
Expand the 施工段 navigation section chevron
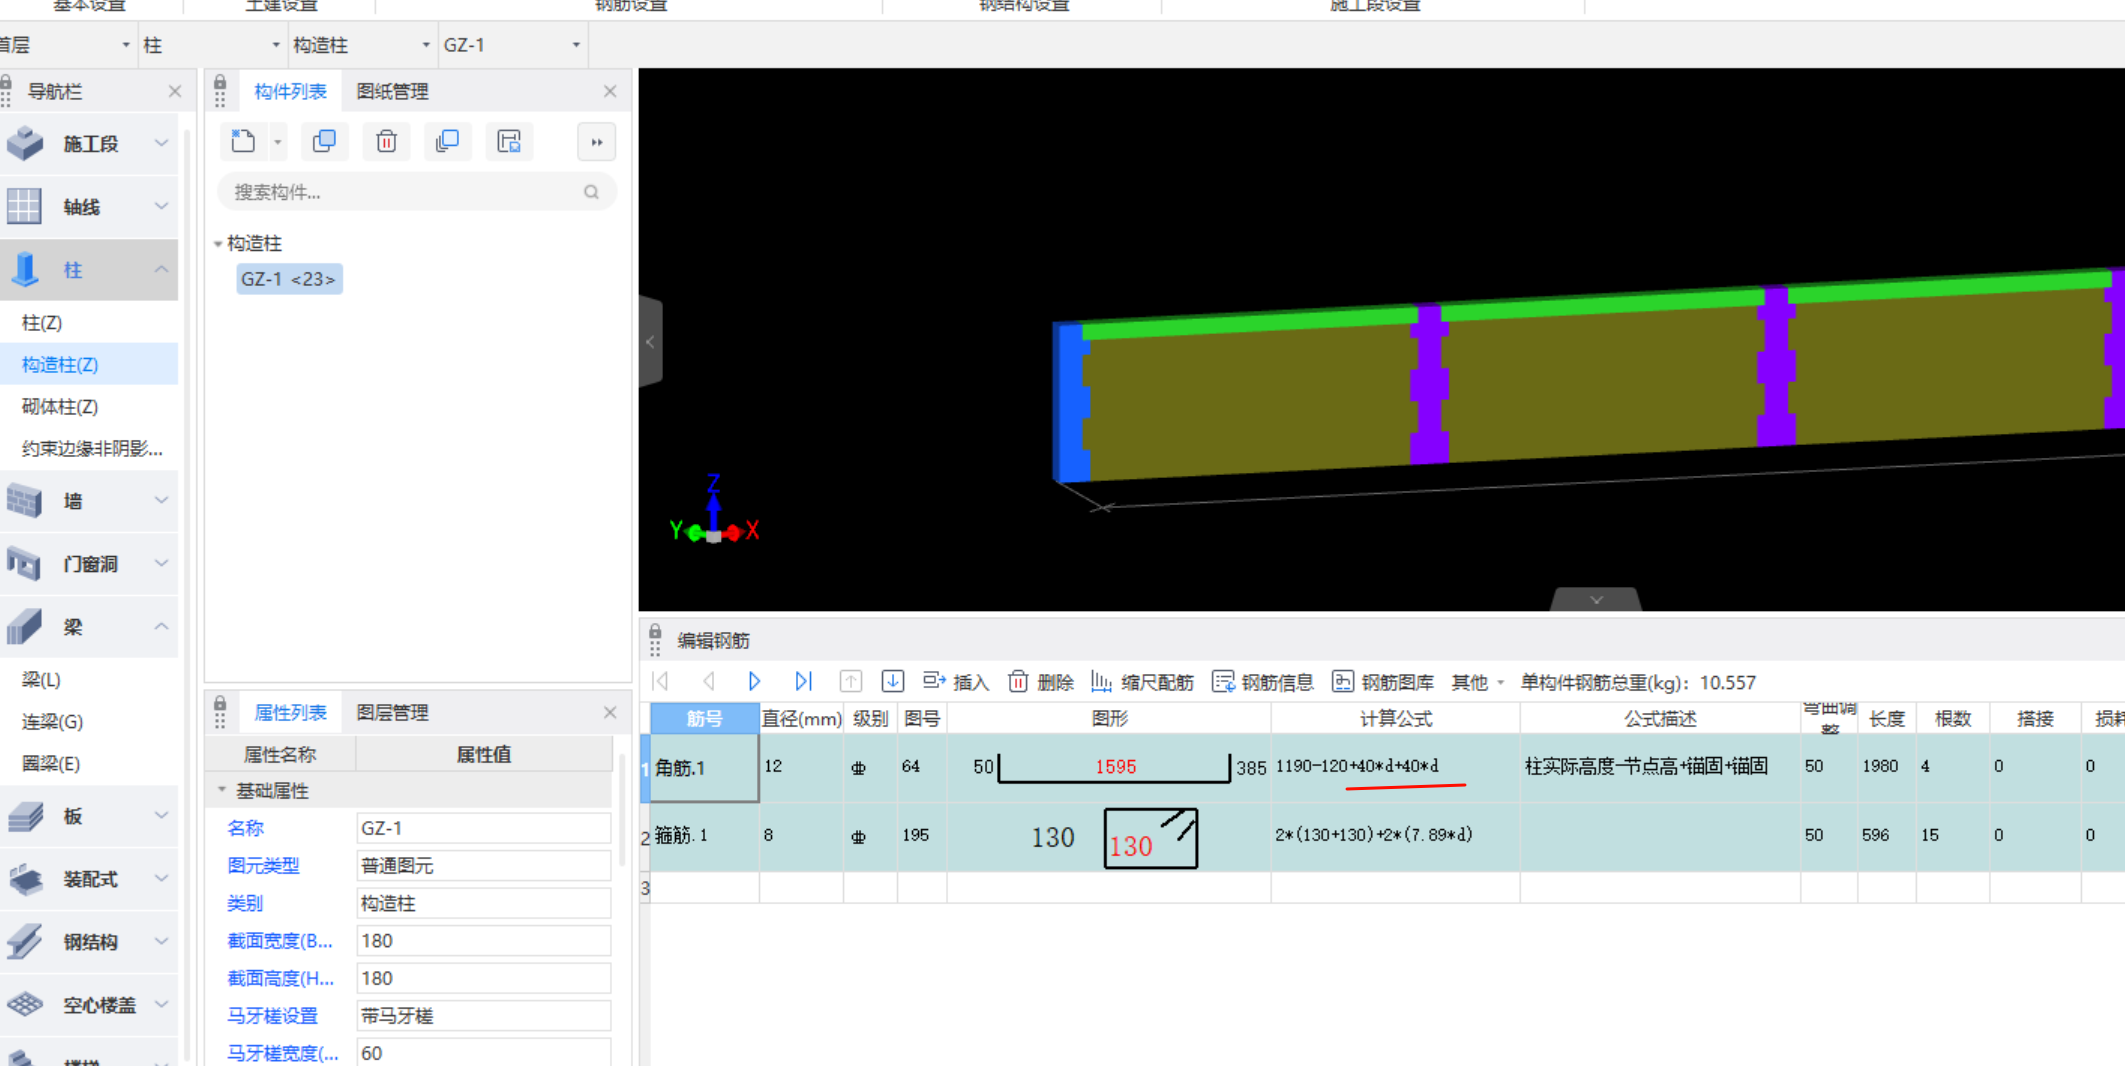(161, 144)
